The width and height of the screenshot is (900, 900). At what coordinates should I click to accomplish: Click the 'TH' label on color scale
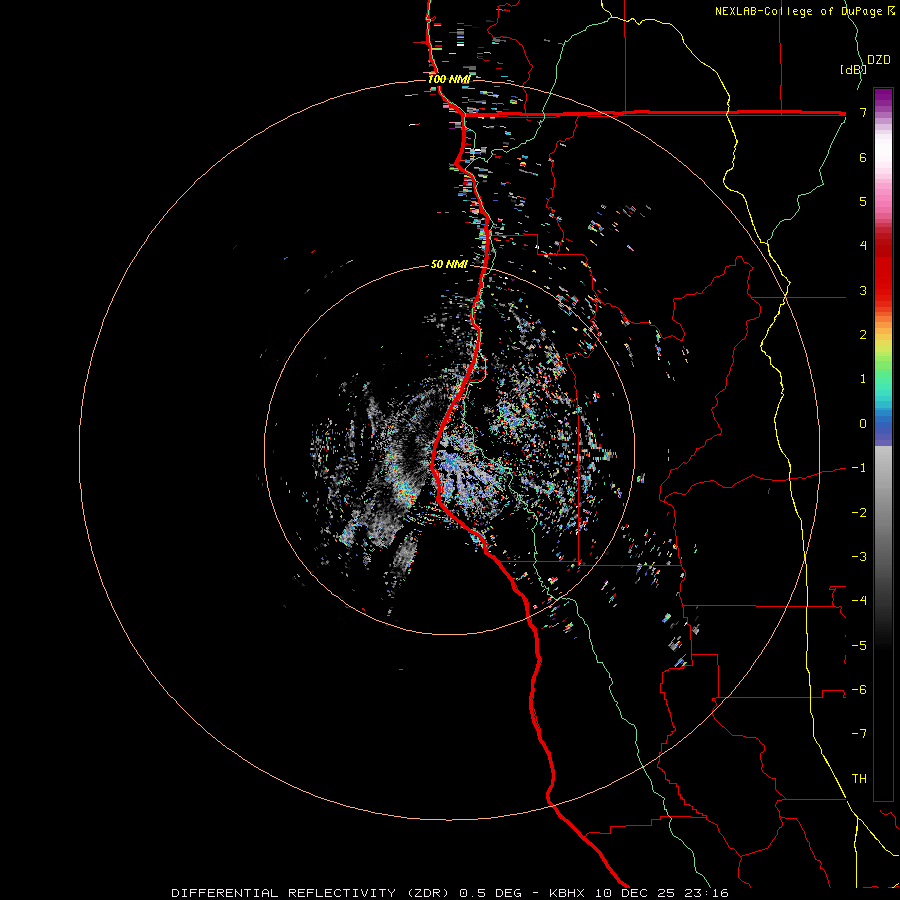(x=859, y=779)
